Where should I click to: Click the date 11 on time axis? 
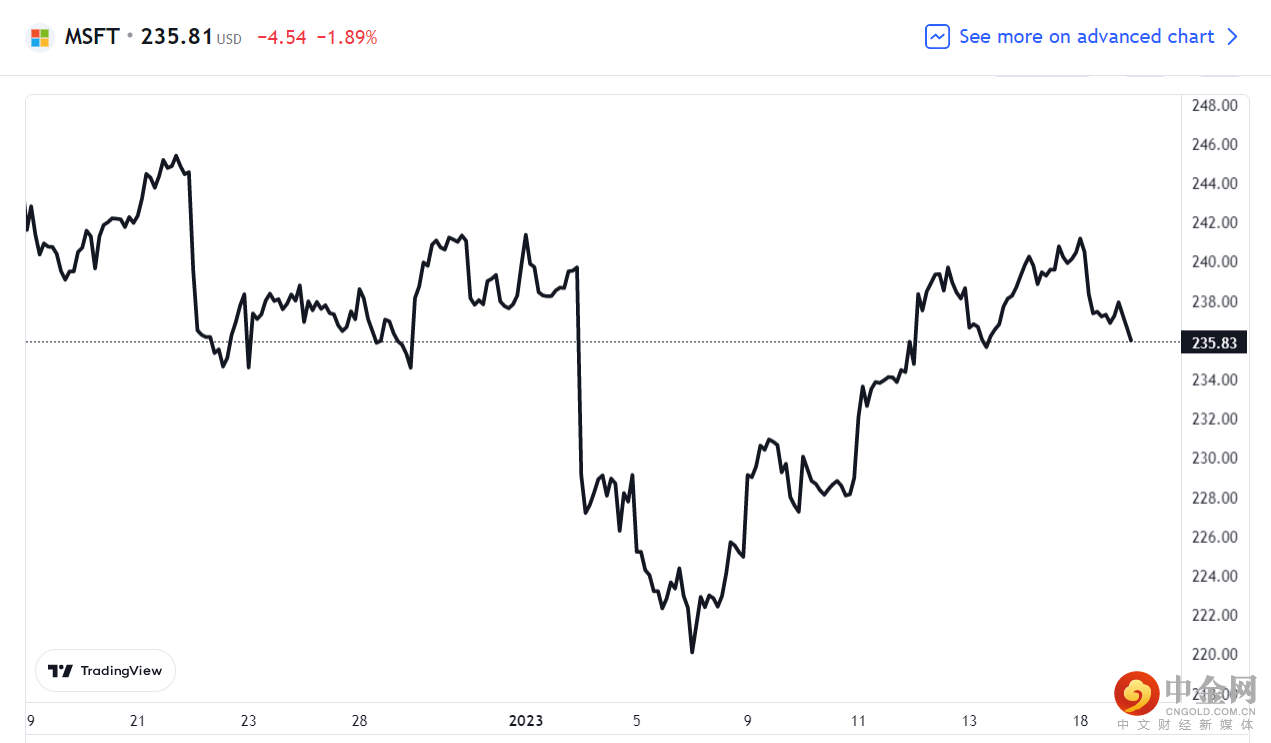[858, 721]
